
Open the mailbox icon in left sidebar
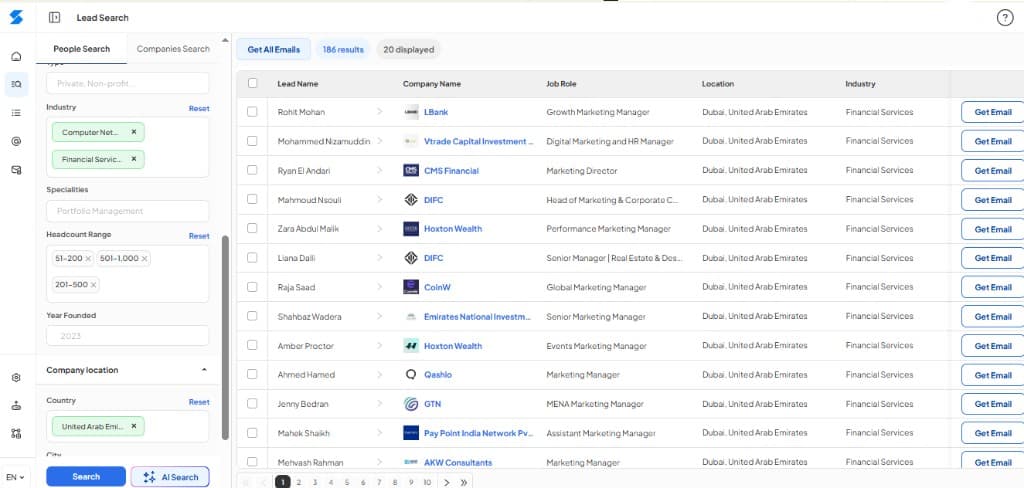point(17,170)
